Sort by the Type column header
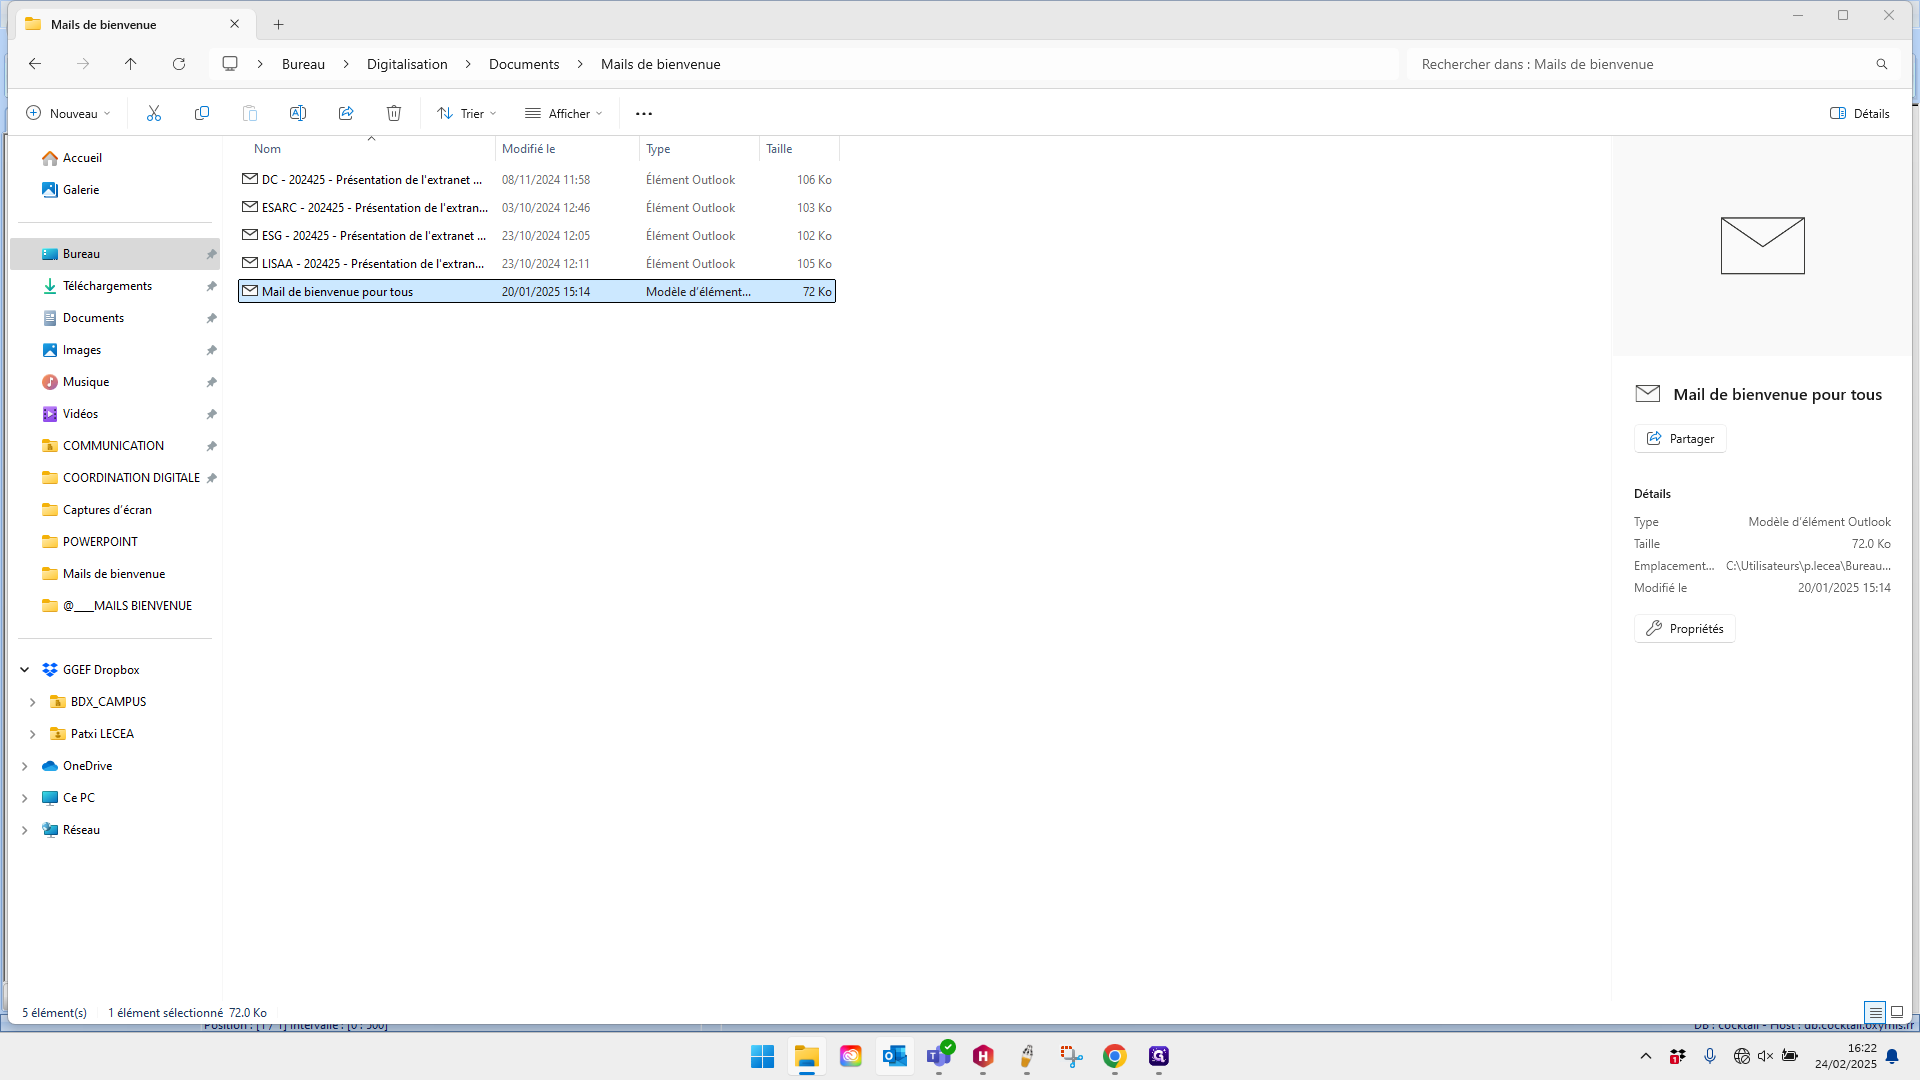Image resolution: width=1920 pixels, height=1080 pixels. point(699,149)
